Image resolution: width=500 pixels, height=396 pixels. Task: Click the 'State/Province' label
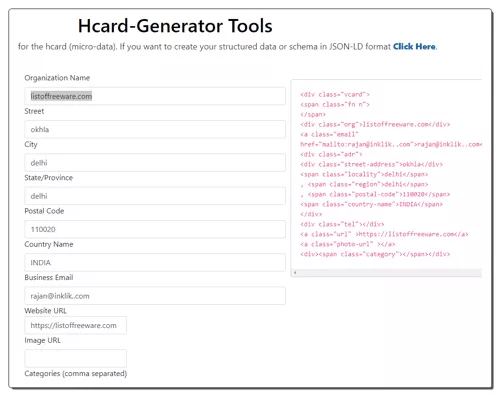48,178
